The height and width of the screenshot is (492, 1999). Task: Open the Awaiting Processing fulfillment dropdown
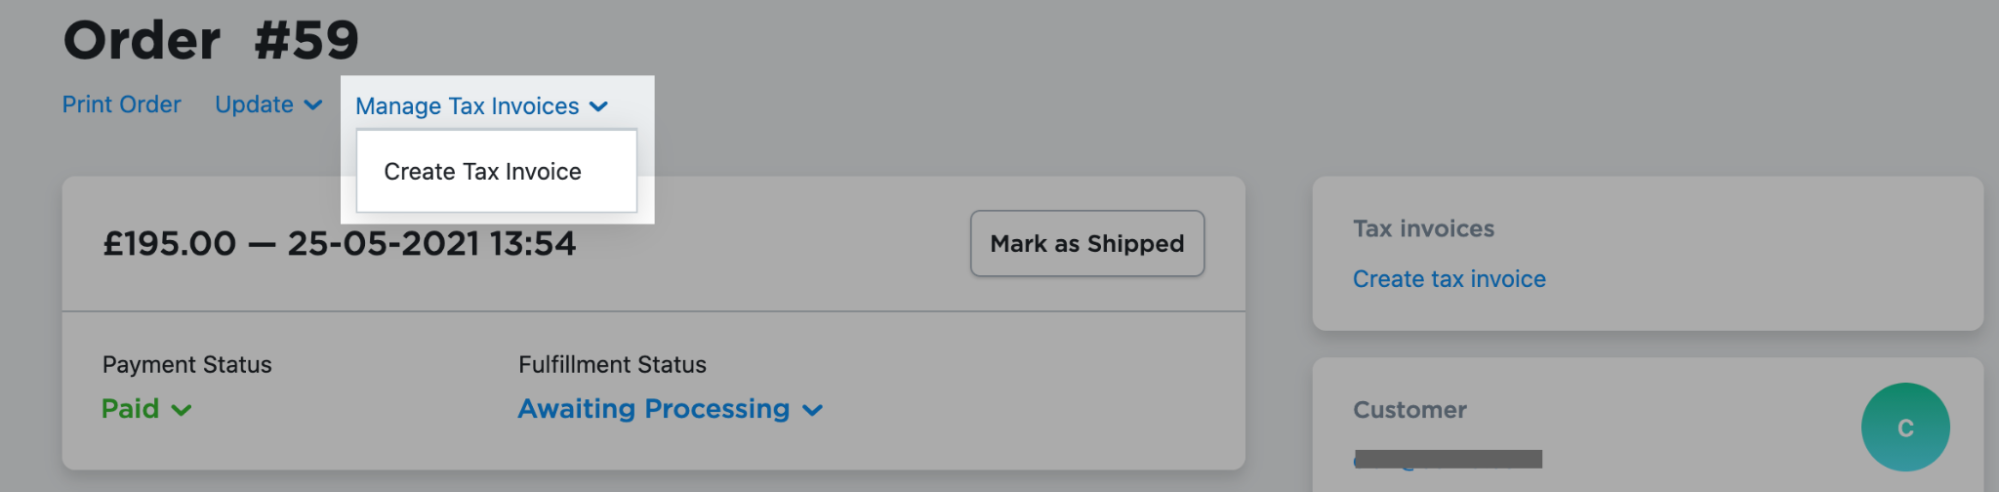point(670,409)
